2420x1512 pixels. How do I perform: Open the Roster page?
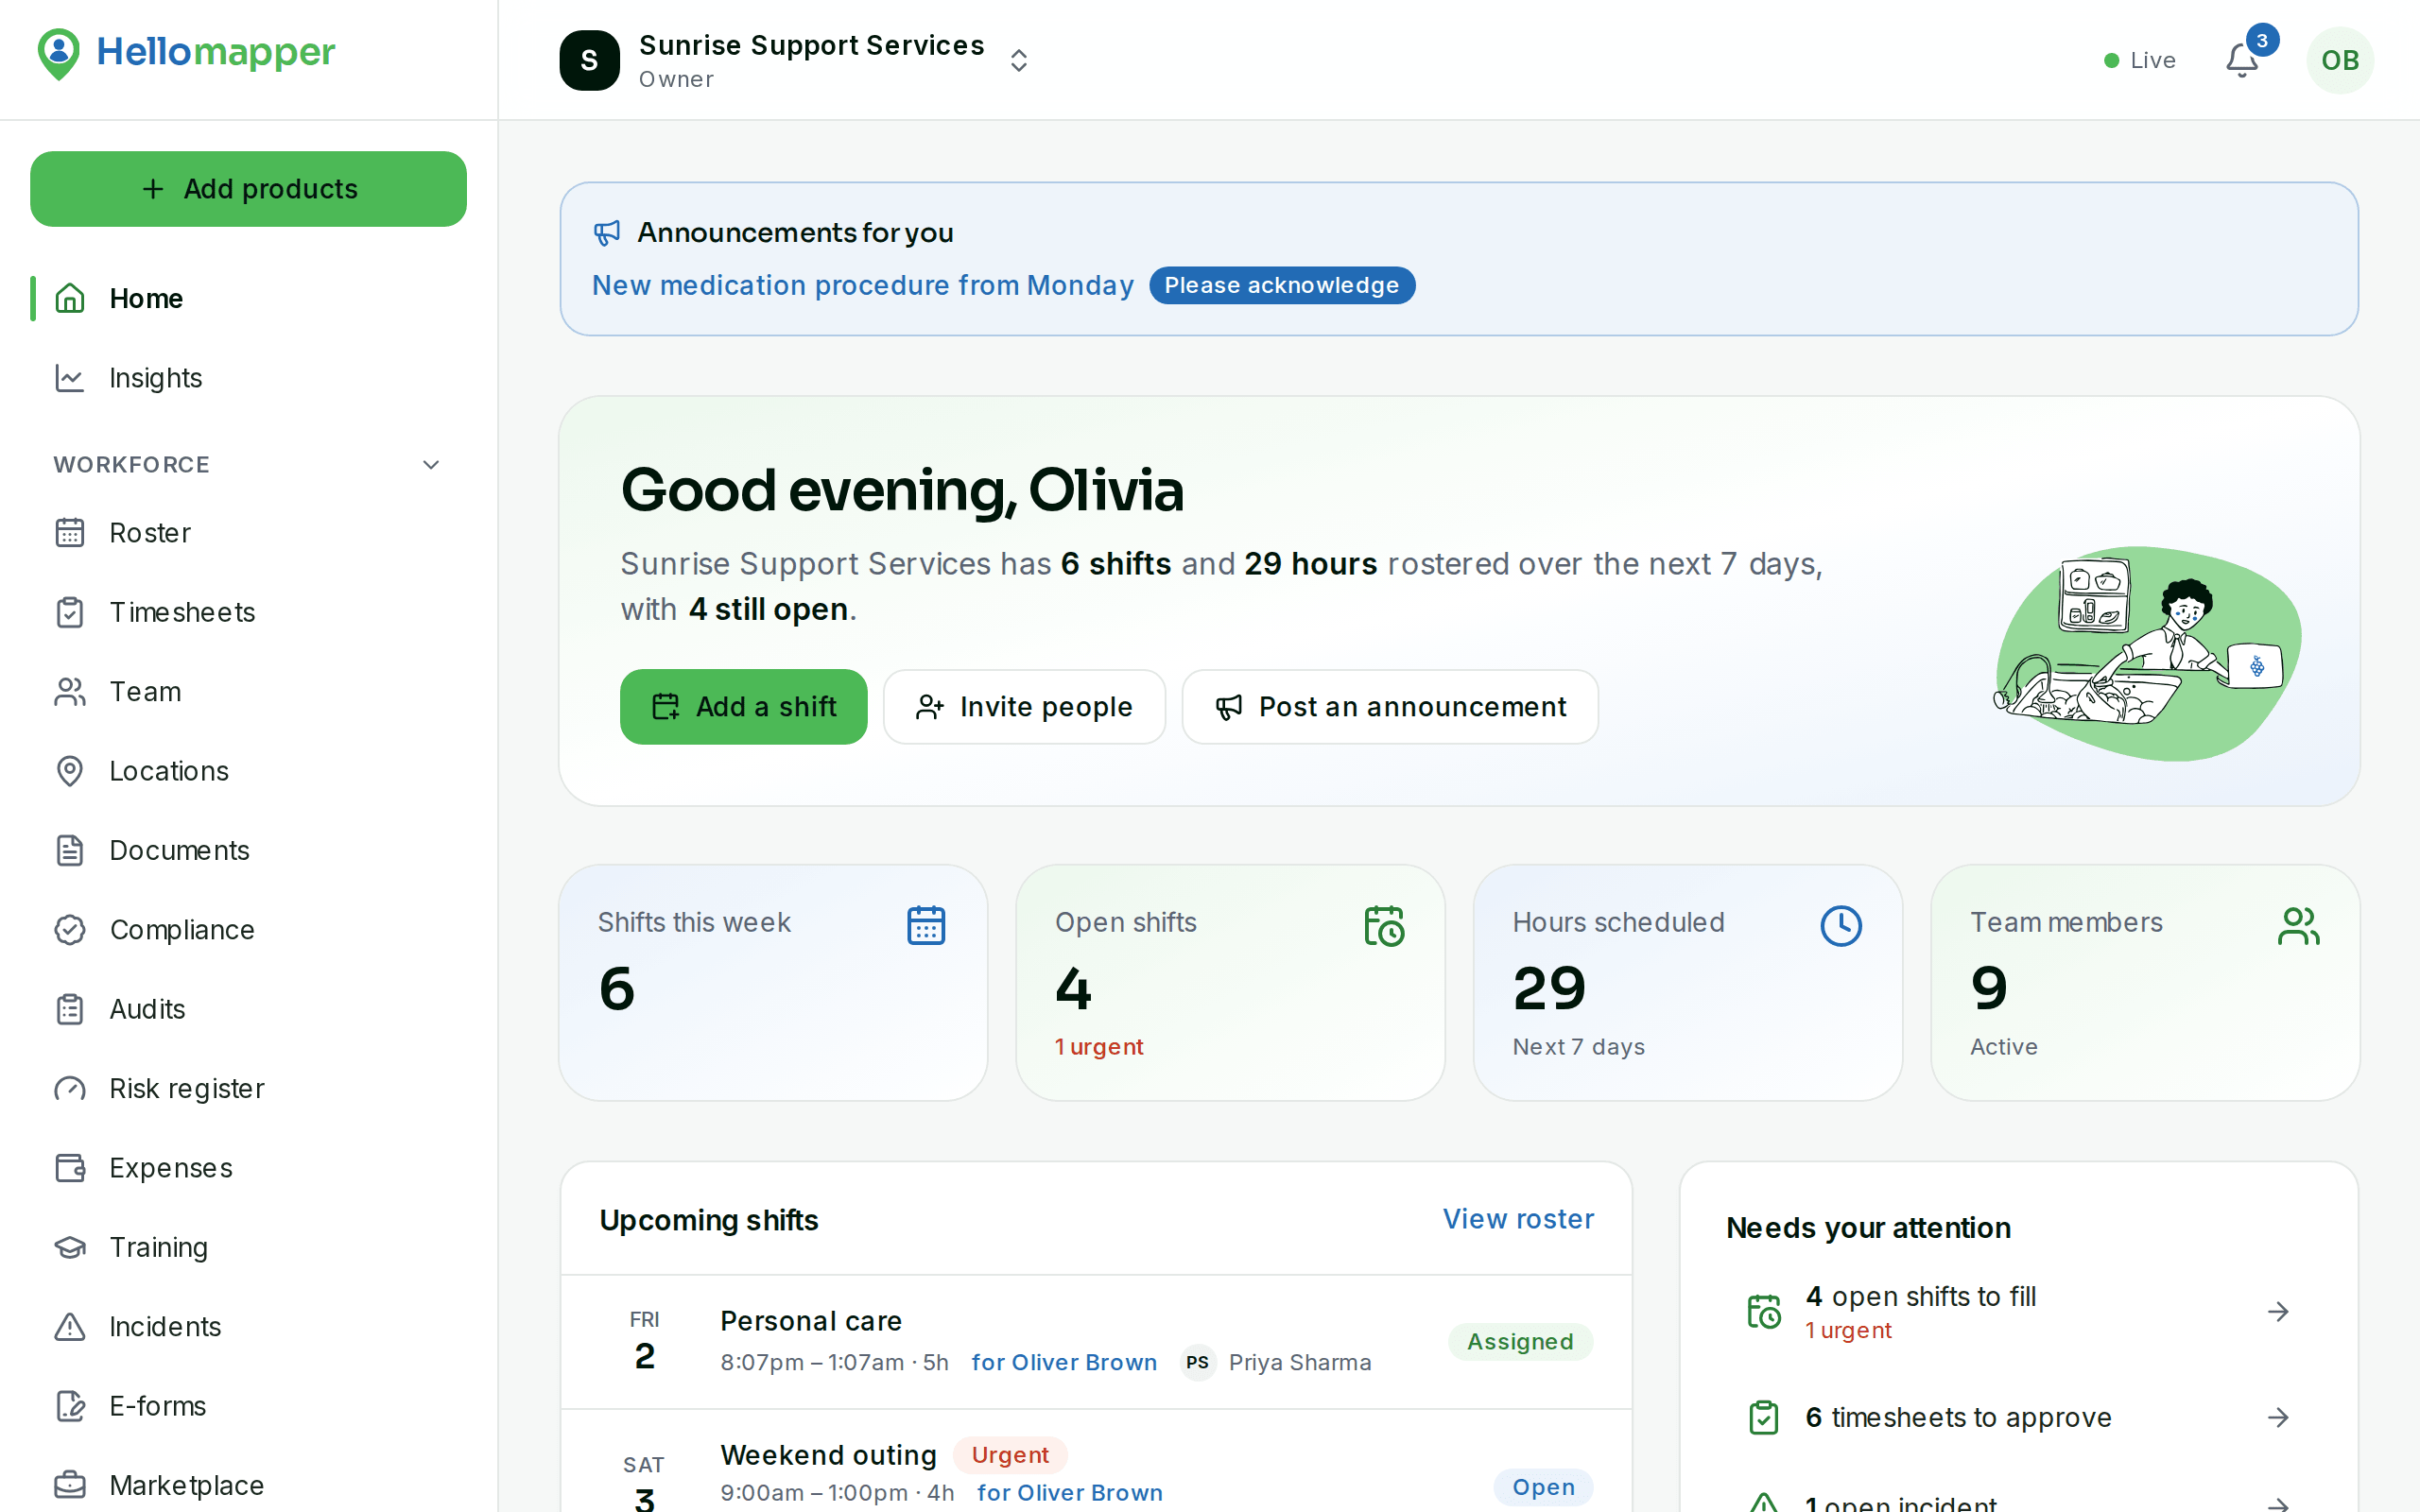pyautogui.click(x=248, y=533)
